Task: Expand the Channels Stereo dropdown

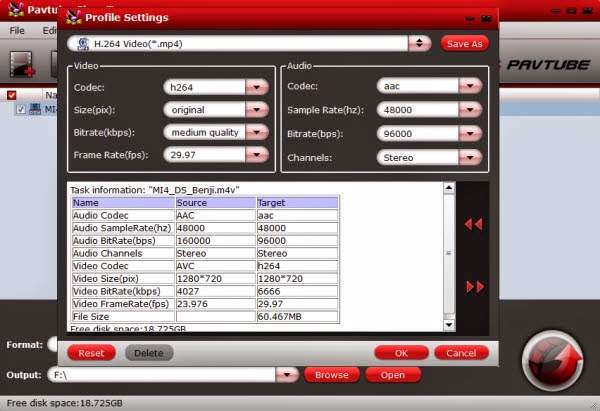Action: point(470,157)
